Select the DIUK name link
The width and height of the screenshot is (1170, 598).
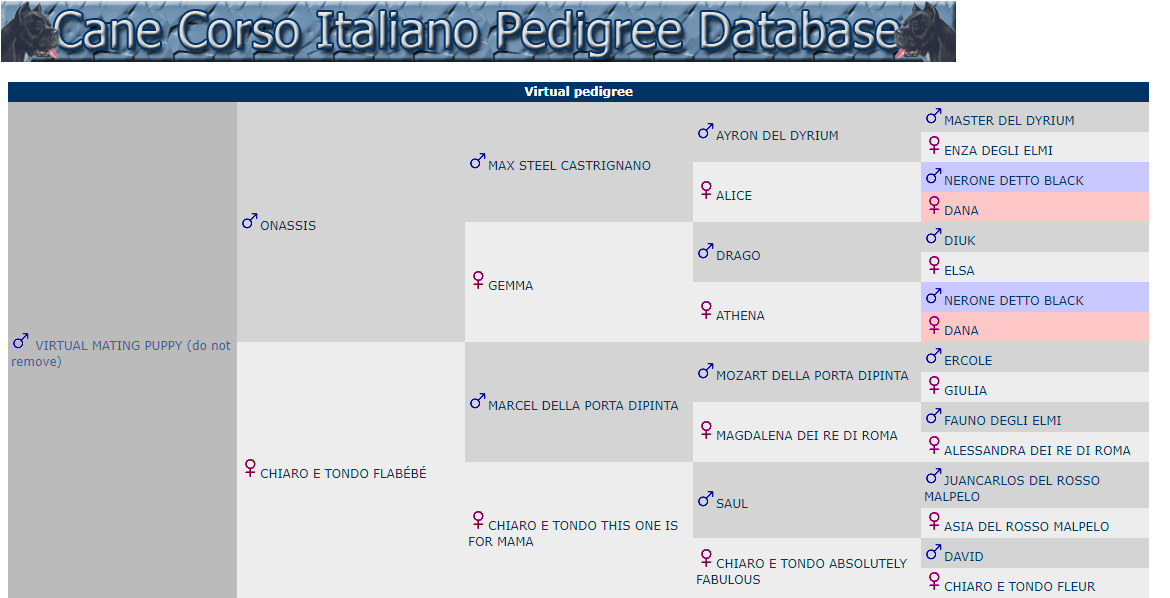[x=960, y=241]
